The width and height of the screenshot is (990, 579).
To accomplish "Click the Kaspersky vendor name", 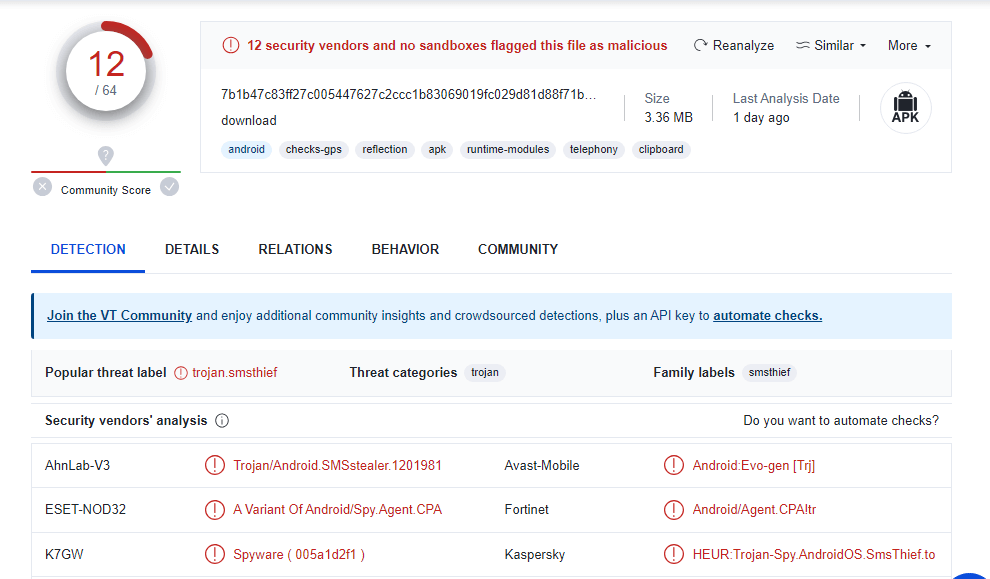I will point(535,554).
